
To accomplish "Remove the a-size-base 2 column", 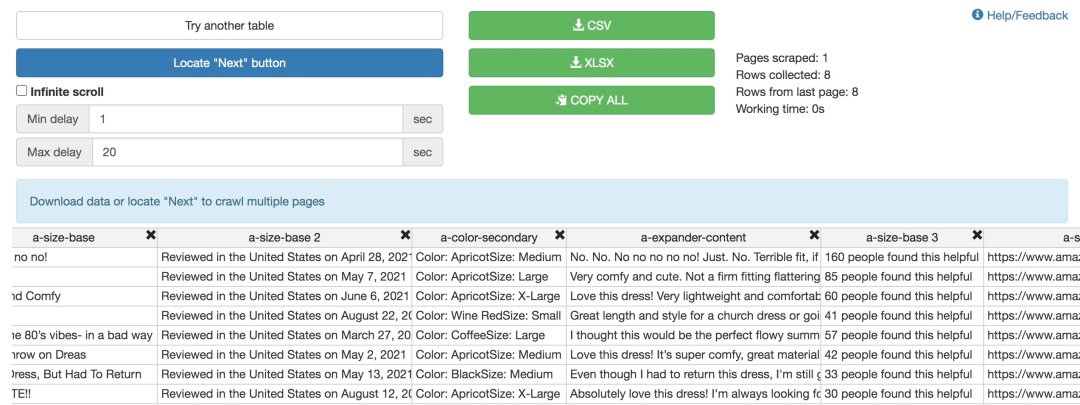I will pos(406,235).
